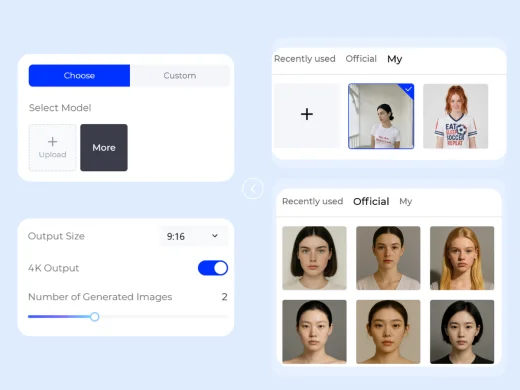
Task: Click the circular left-arrow collapse icon
Action: 253,189
